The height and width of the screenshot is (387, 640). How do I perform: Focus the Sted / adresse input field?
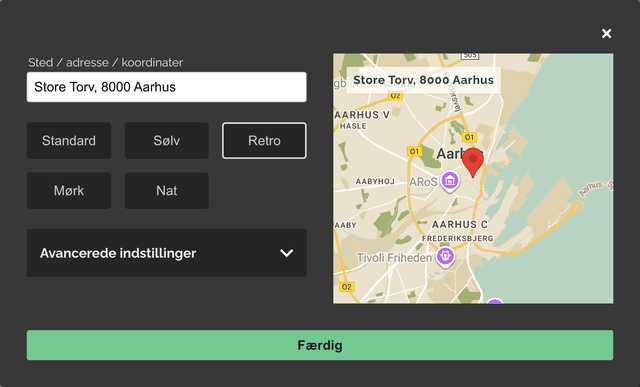click(x=167, y=87)
